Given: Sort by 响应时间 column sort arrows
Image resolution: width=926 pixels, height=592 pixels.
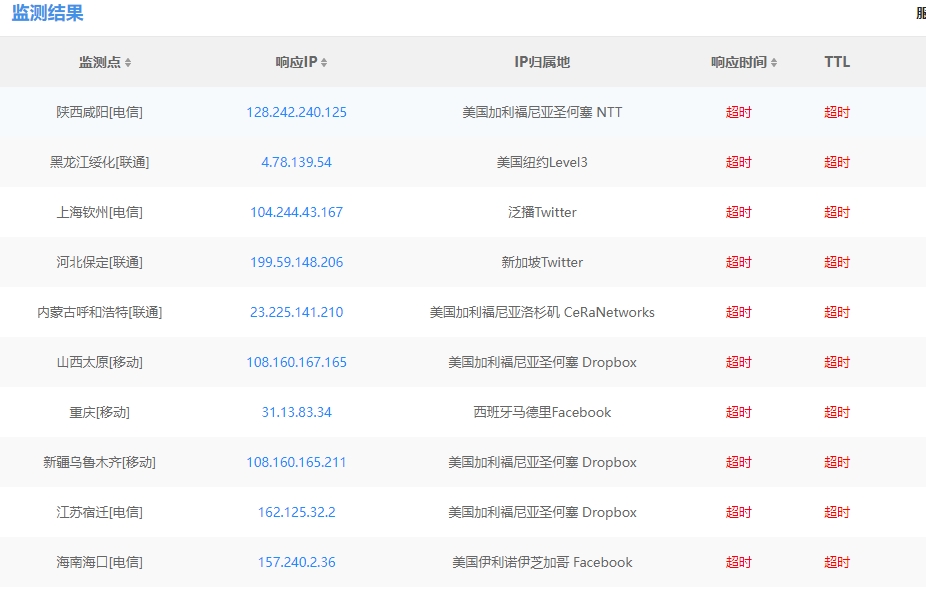Looking at the screenshot, I should click(774, 63).
